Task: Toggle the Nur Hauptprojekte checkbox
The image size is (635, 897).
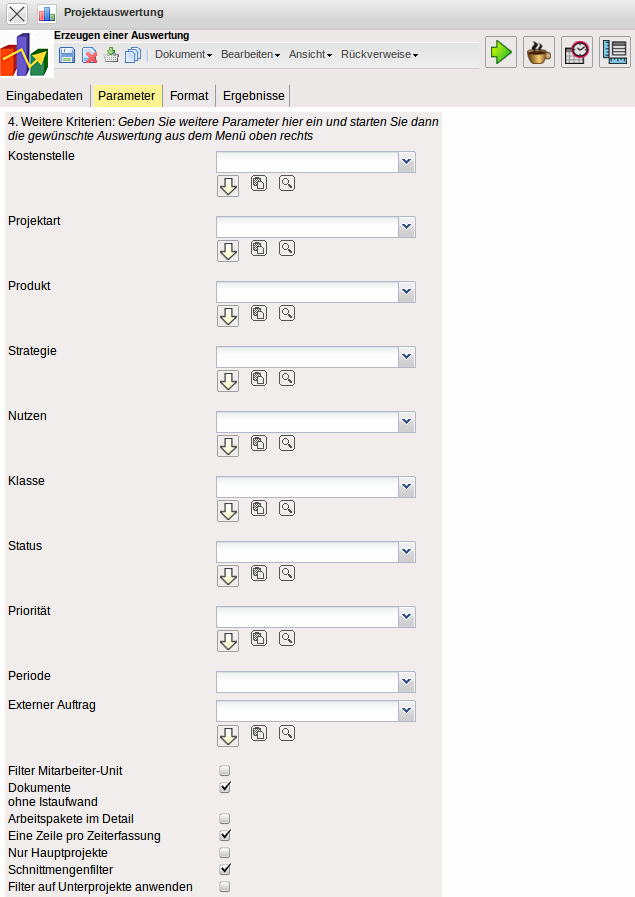Action: point(225,852)
